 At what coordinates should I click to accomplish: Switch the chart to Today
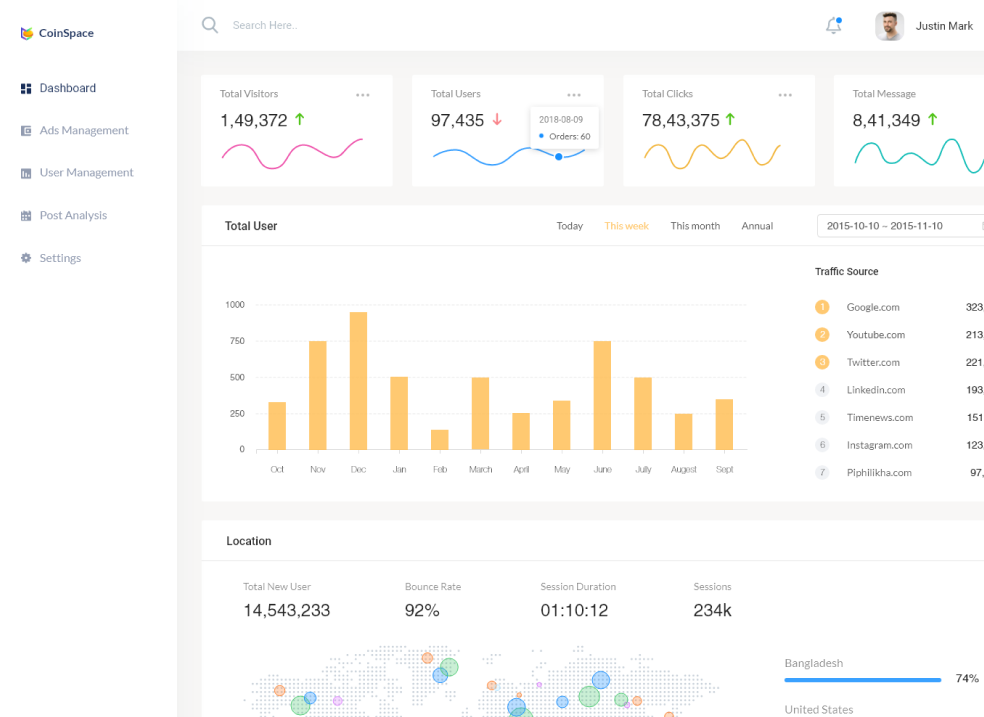tap(570, 226)
